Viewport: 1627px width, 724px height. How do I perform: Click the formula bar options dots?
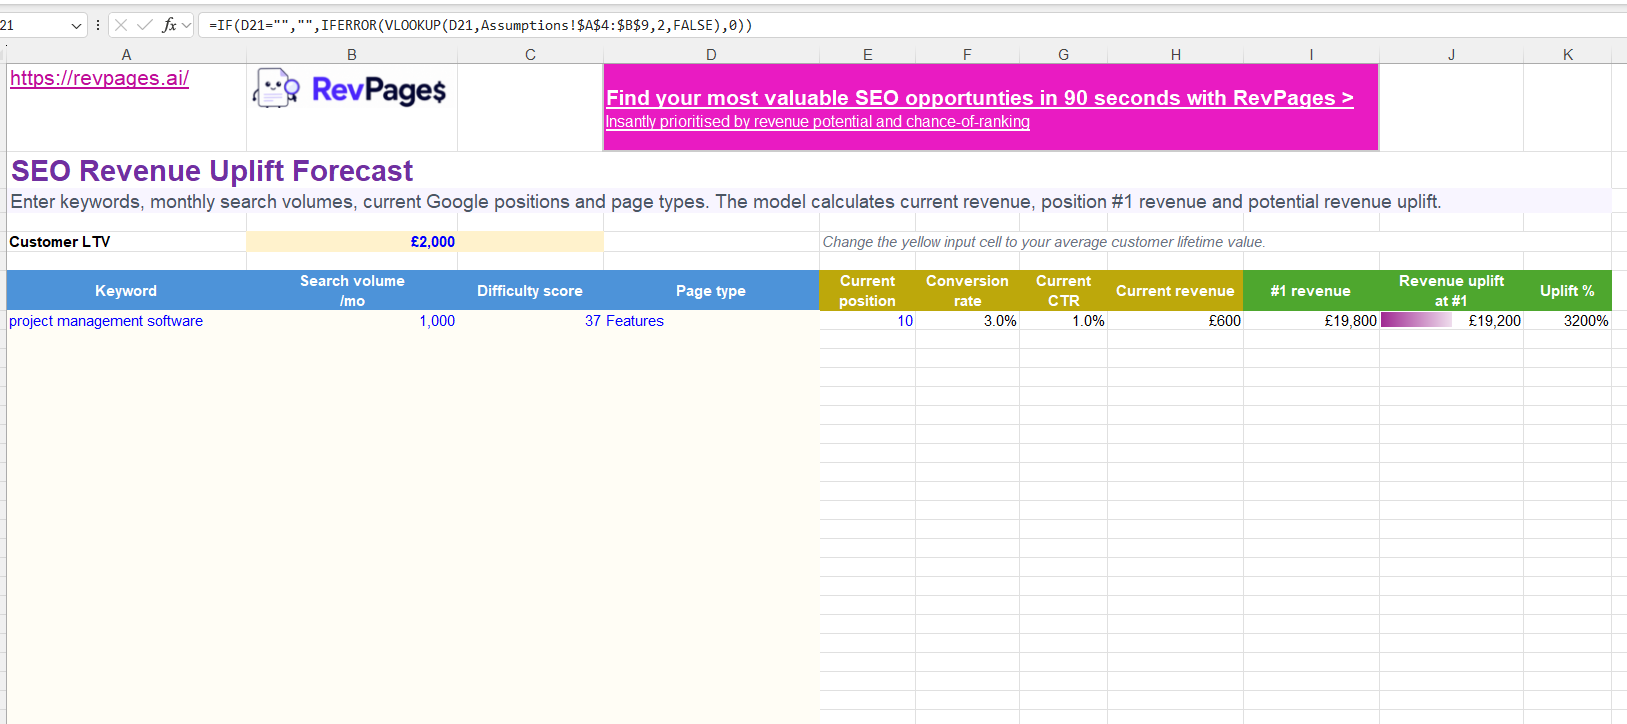[97, 25]
